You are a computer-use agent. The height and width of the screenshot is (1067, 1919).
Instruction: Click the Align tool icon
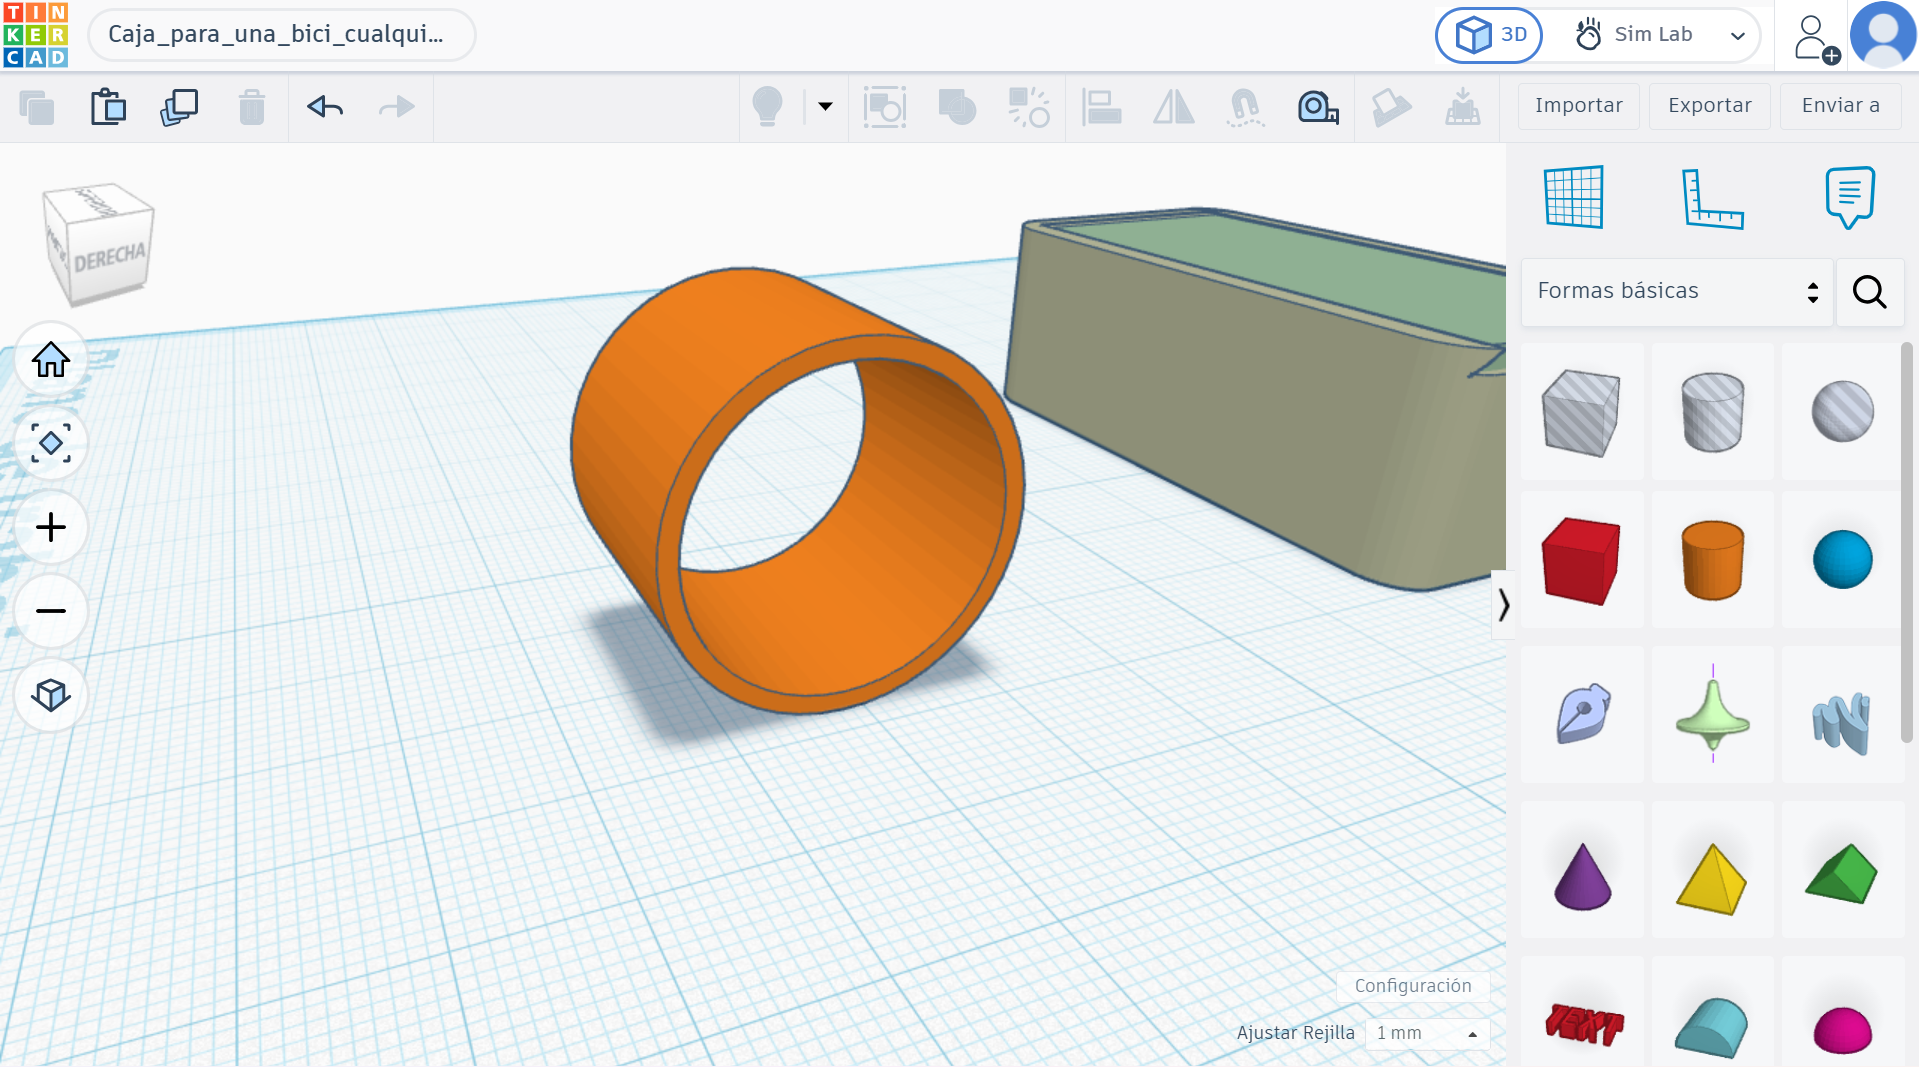(x=1101, y=107)
